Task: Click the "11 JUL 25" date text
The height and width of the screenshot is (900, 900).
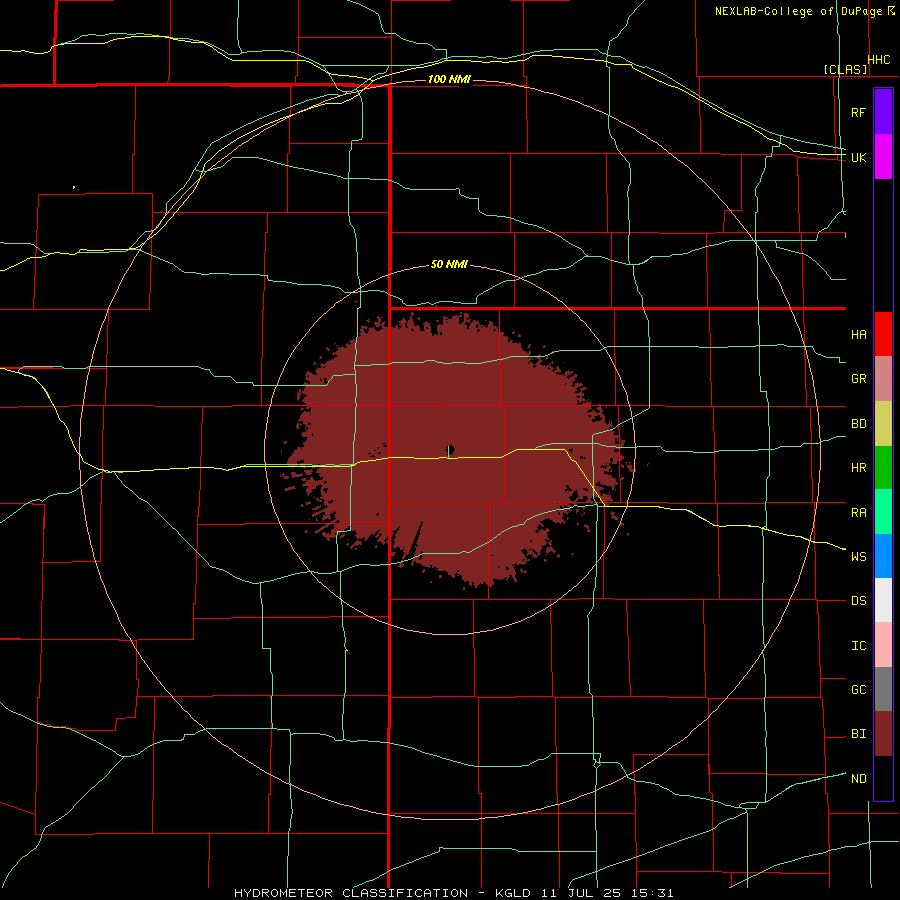Action: pyautogui.click(x=580, y=893)
